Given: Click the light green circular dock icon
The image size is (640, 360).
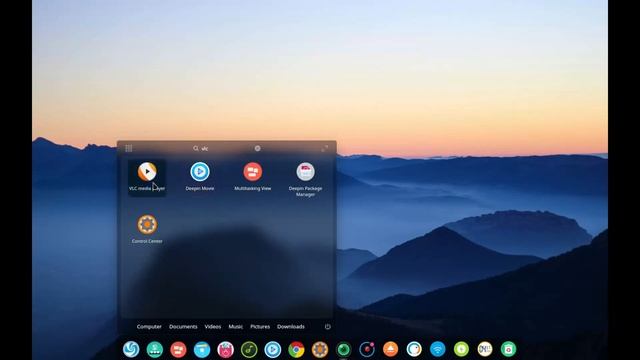Looking at the screenshot, I should click(x=461, y=349).
